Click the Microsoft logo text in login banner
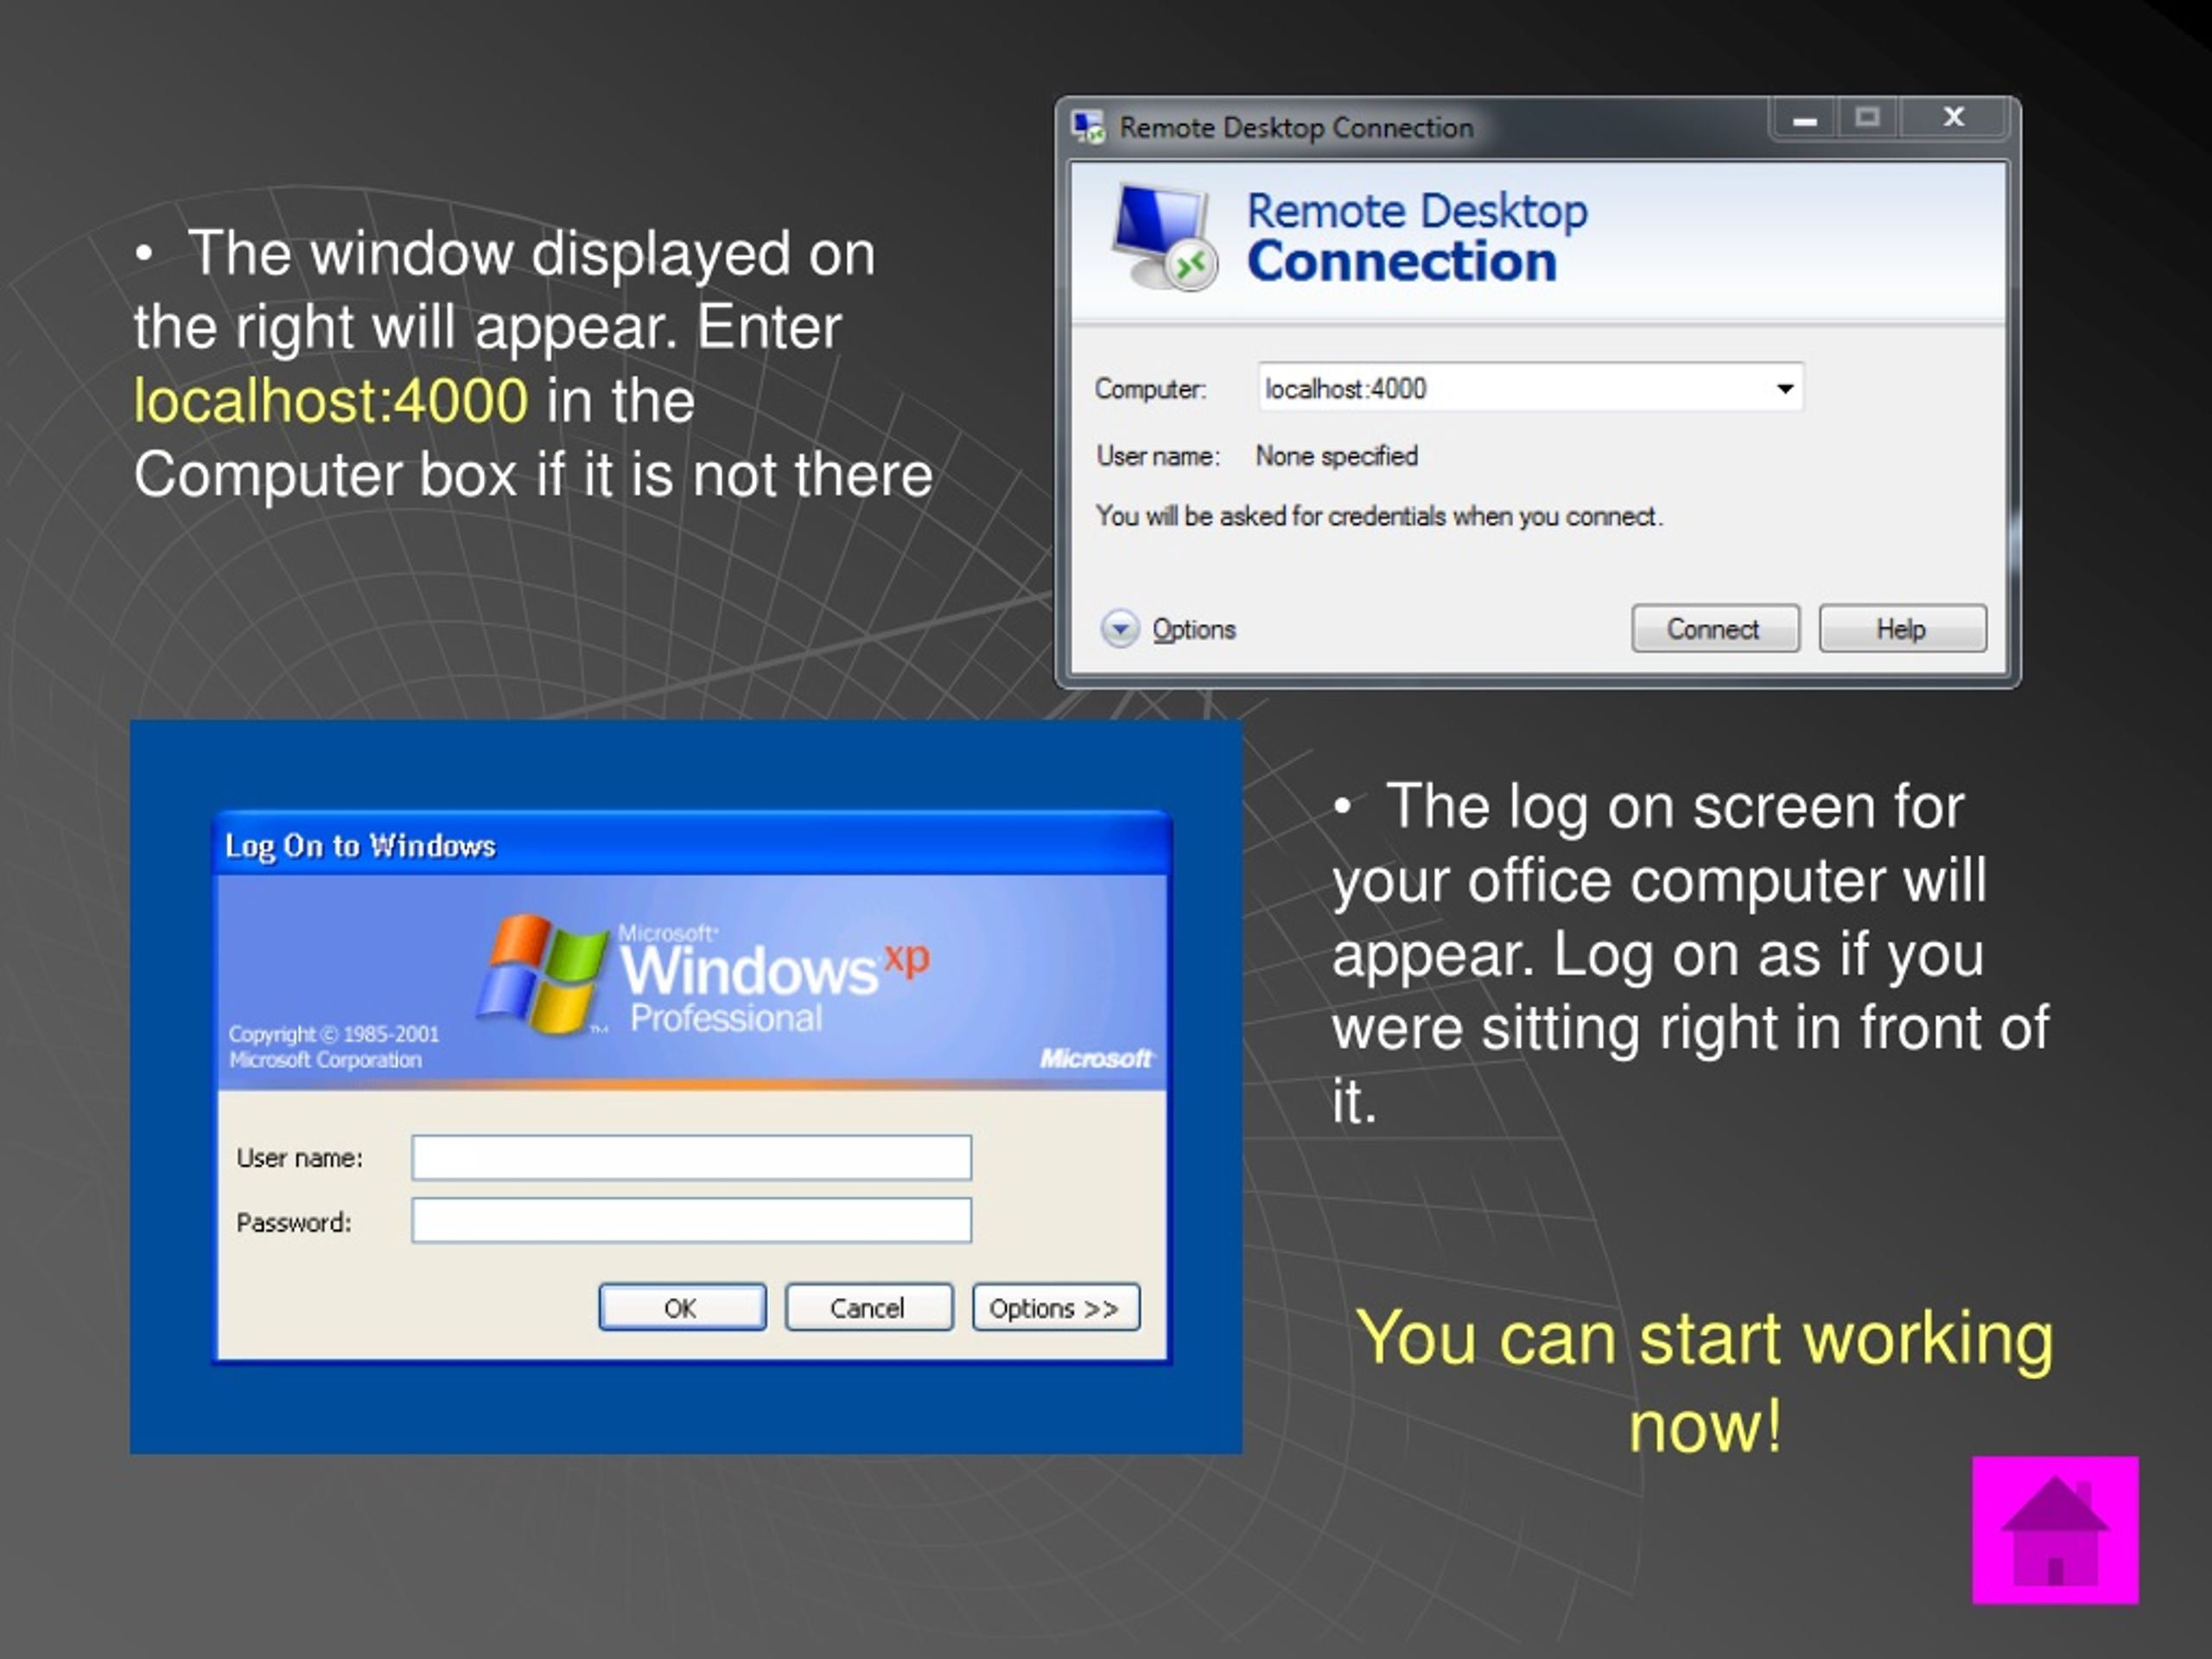Screen dimensions: 2212x1659 pos(1096,1057)
